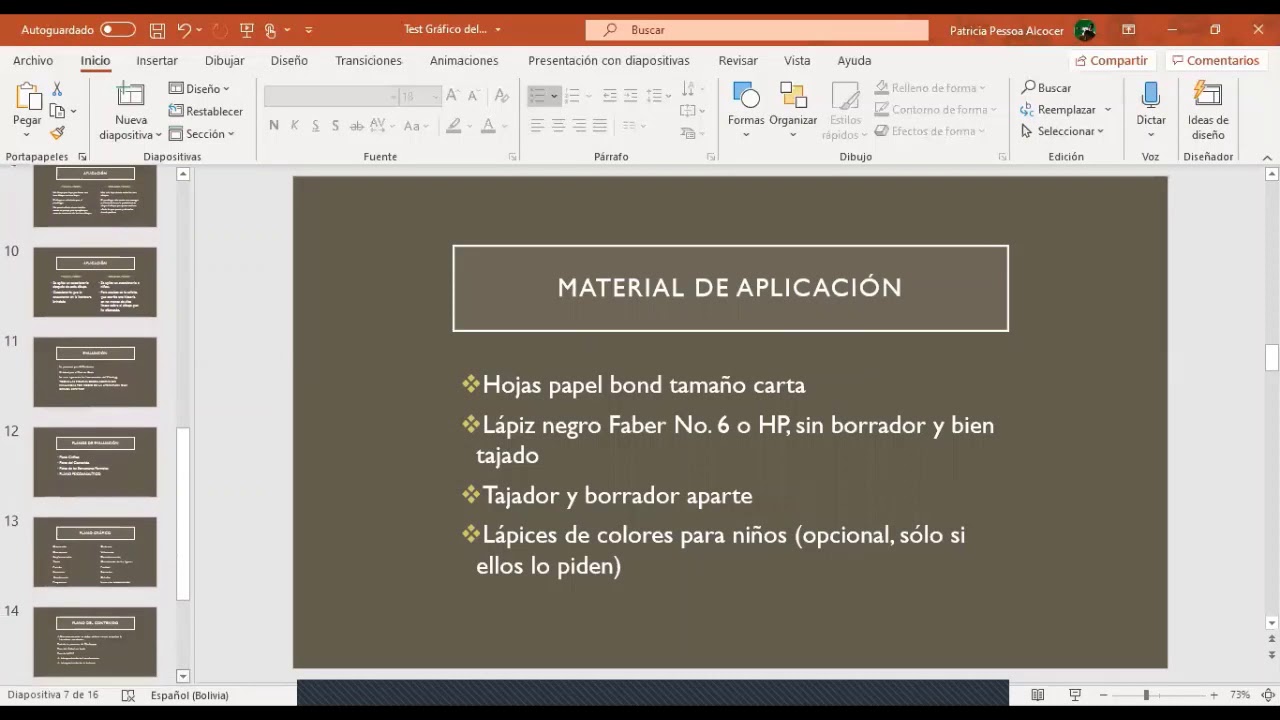The image size is (1280, 720).
Task: Click the Format Painter brush icon
Action: click(57, 133)
